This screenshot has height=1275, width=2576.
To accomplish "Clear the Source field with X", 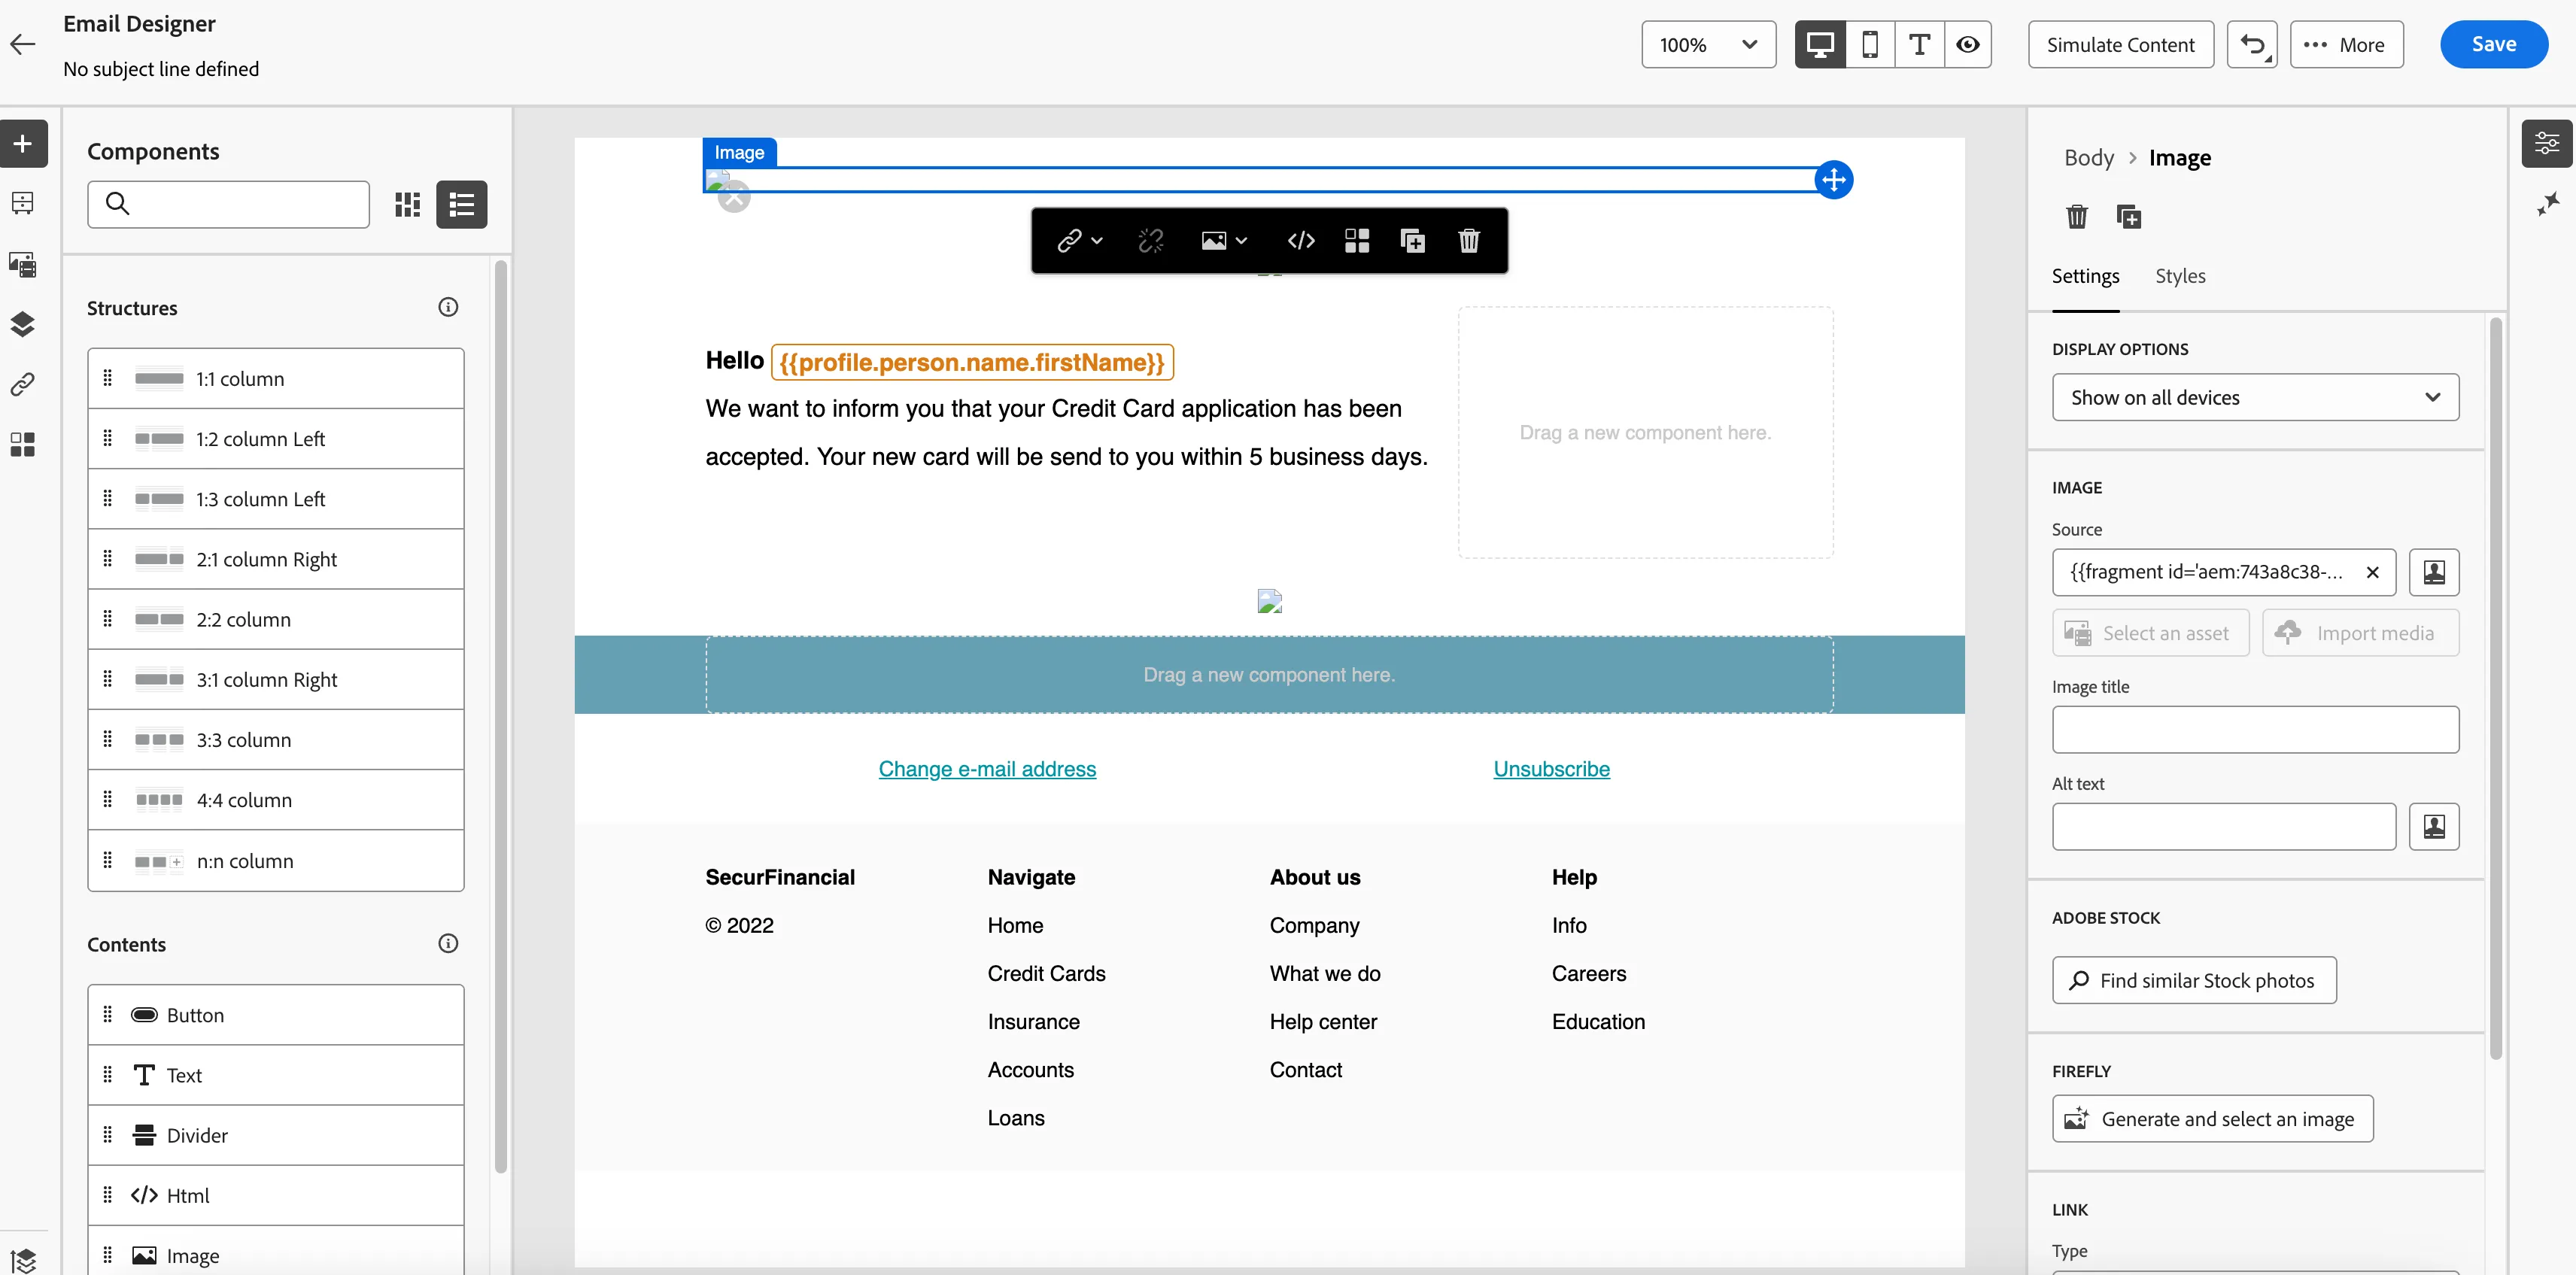I will 2372,572.
